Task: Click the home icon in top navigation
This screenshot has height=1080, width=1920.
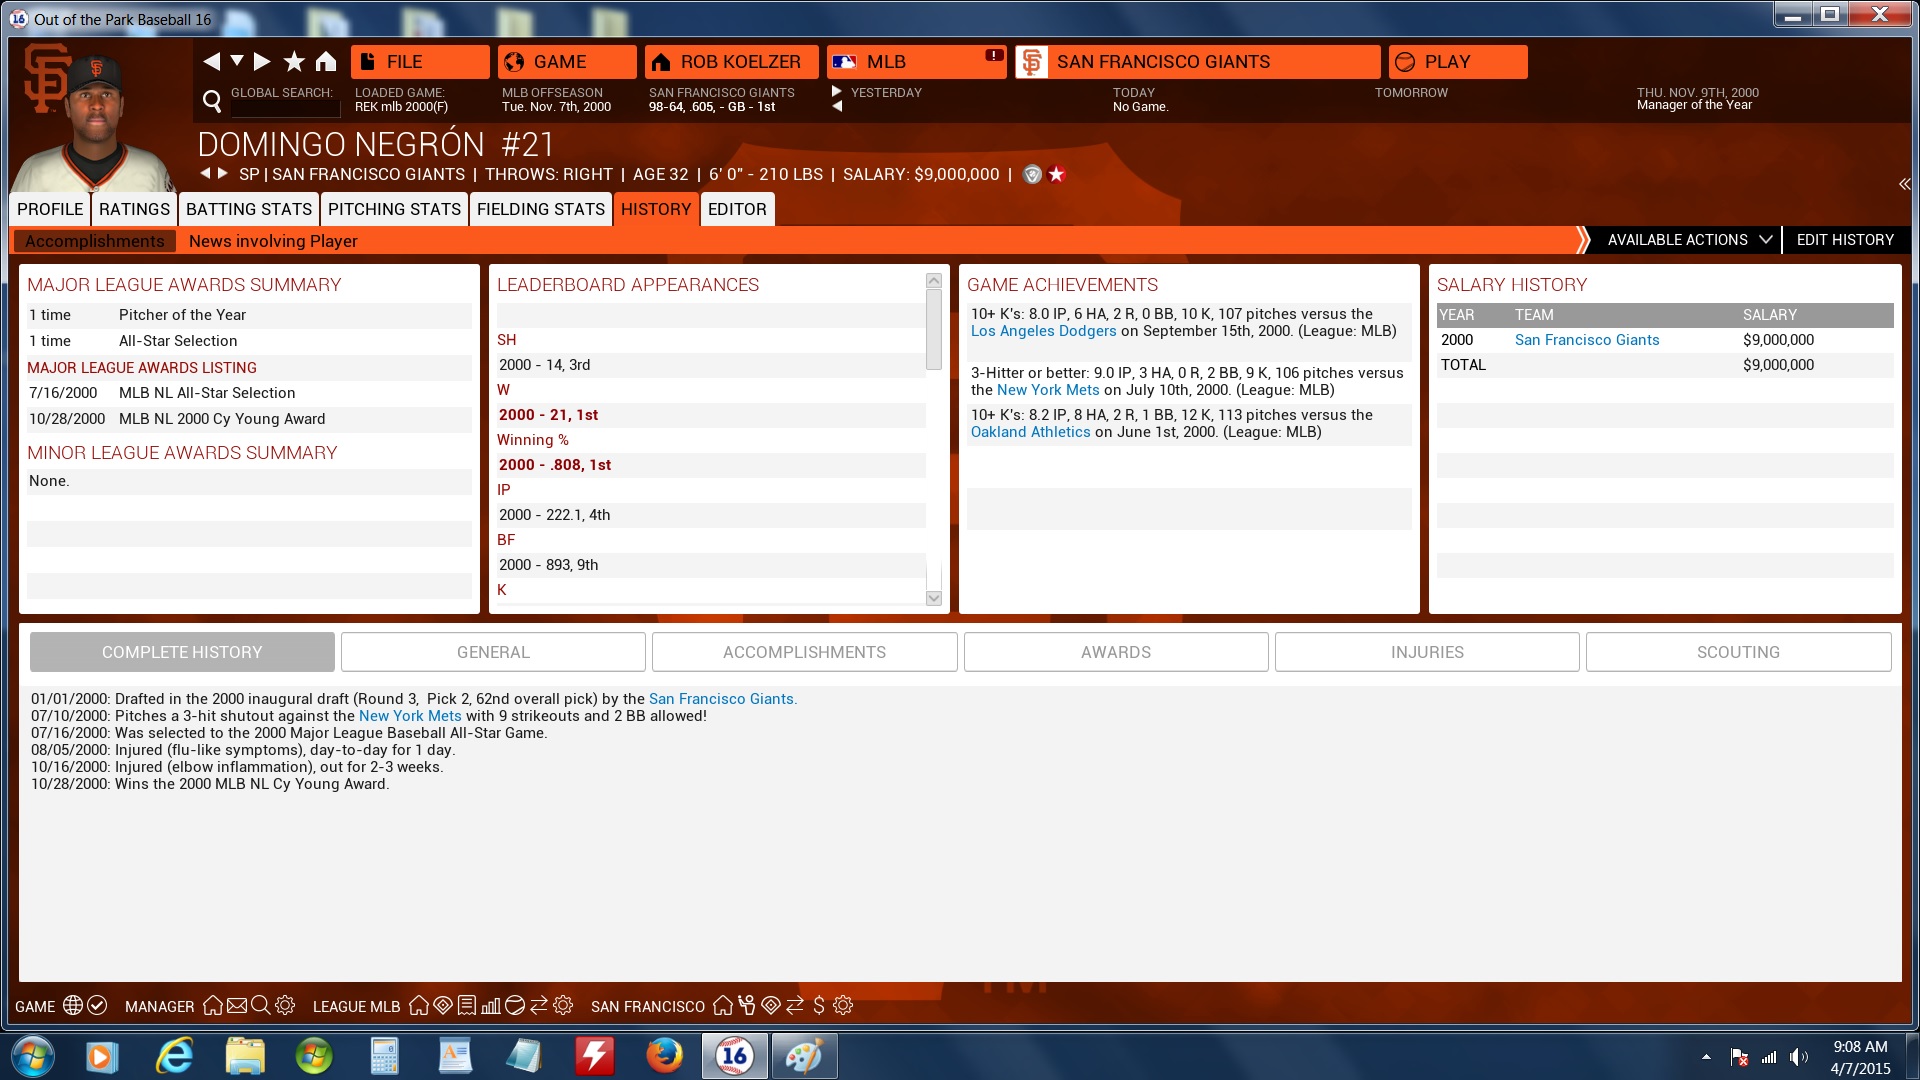Action: pos(326,62)
